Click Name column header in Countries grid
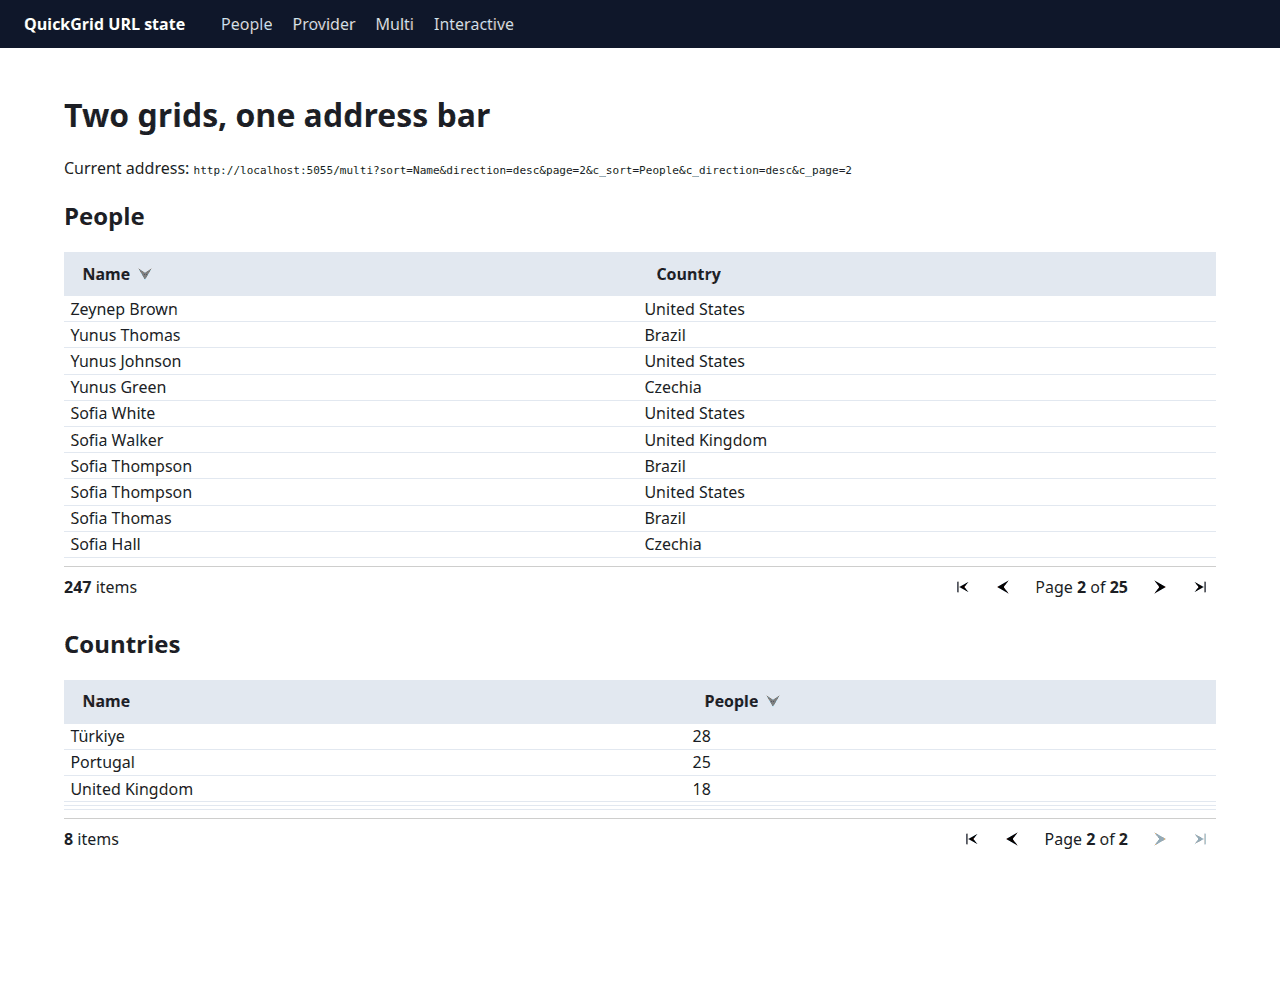The image size is (1280, 1000). [x=106, y=701]
